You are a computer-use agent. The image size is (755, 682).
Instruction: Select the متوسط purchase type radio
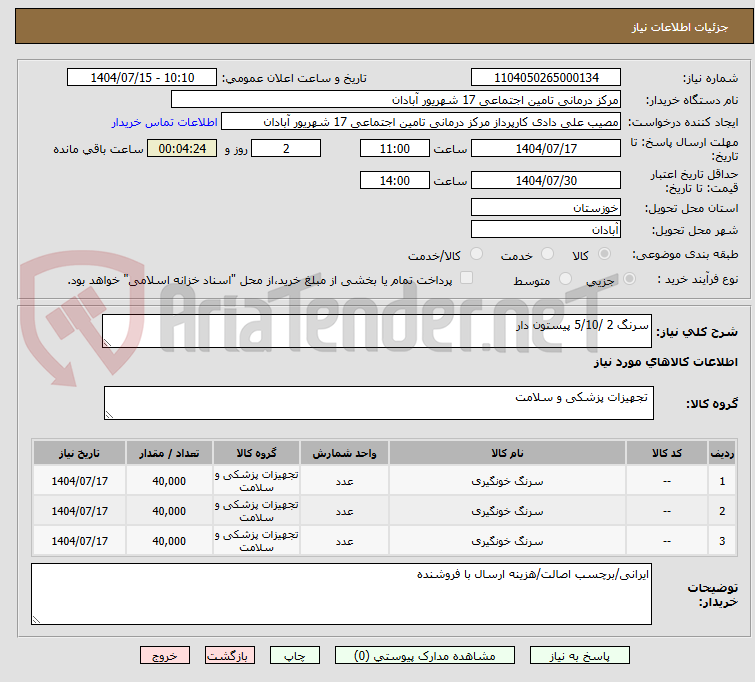[x=565, y=278]
